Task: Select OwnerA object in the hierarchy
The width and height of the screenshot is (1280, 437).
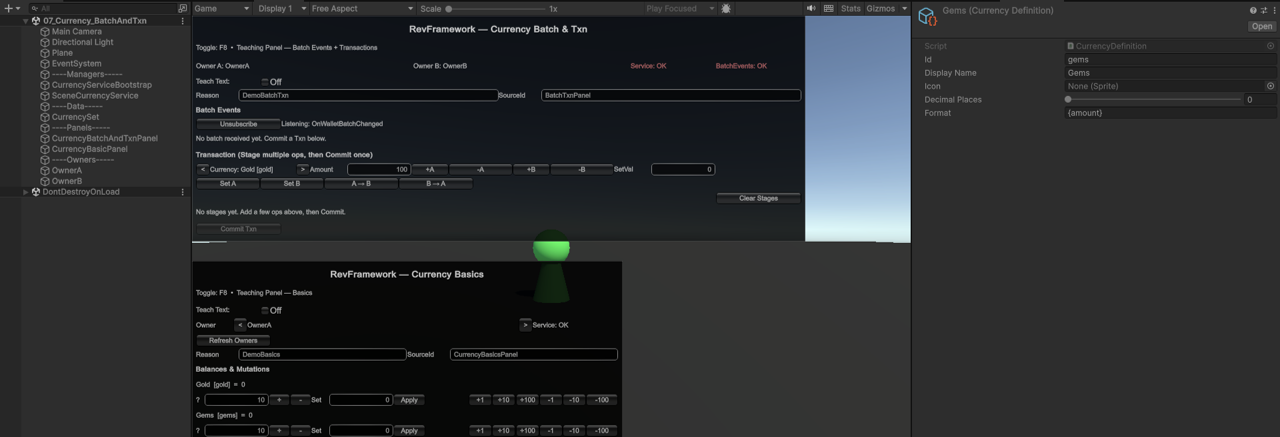Action: pos(67,171)
